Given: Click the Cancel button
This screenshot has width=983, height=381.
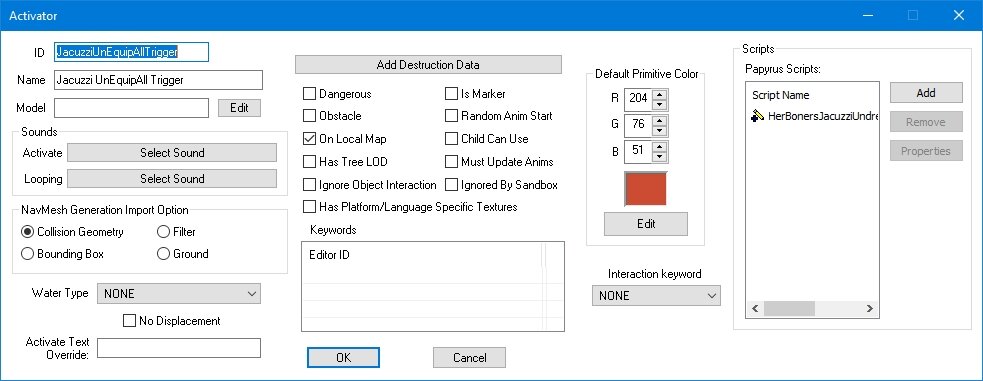Looking at the screenshot, I should click(469, 358).
